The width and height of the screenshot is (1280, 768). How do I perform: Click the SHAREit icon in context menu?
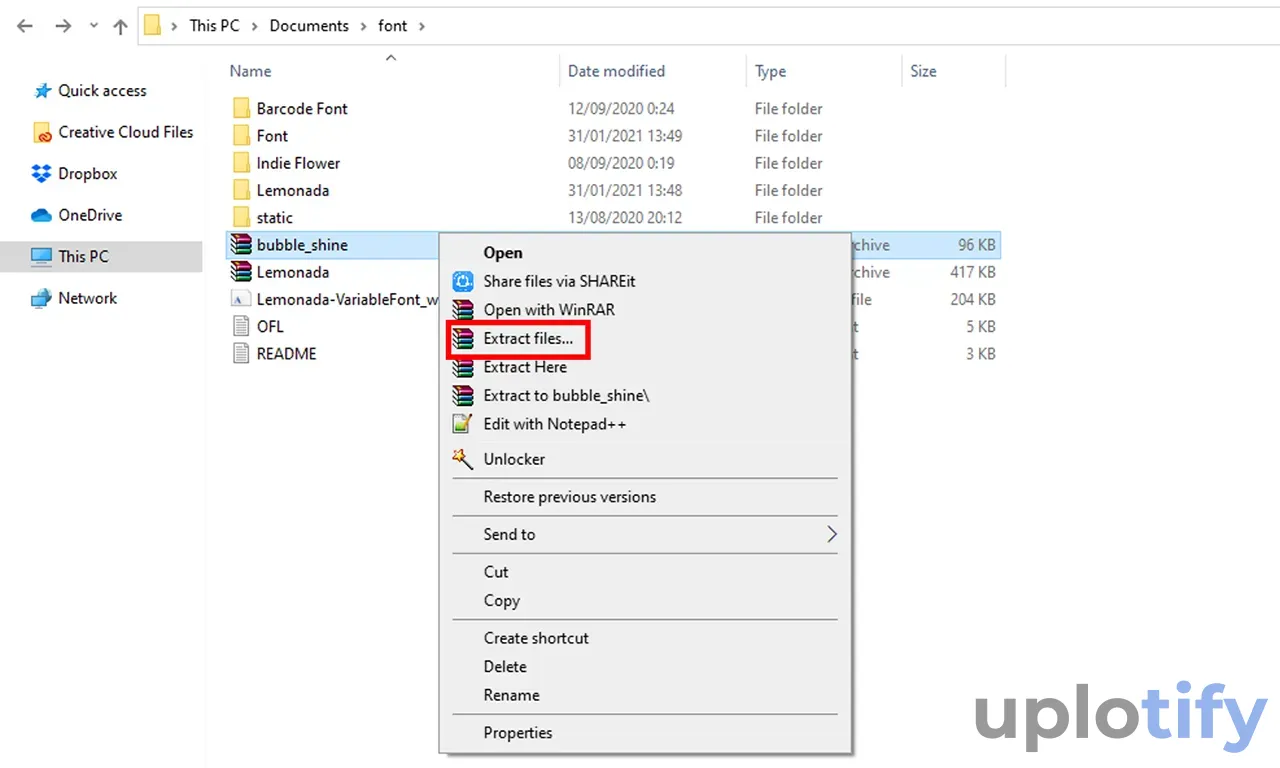coord(462,281)
